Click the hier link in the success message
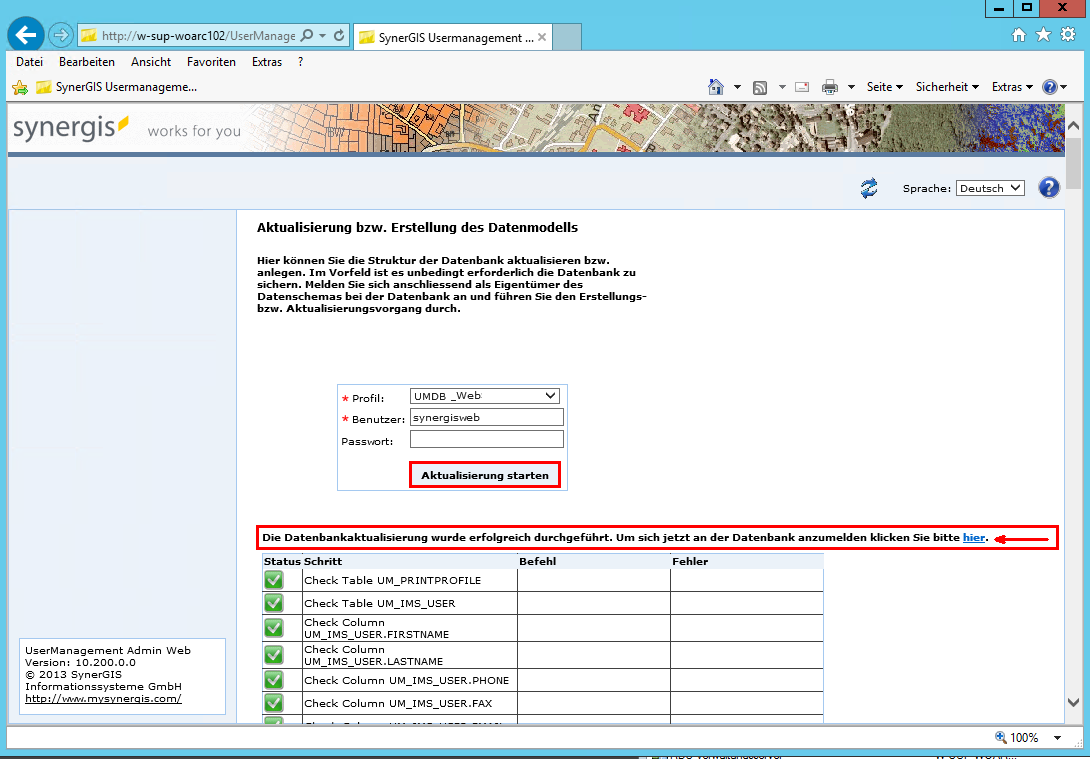Image resolution: width=1090 pixels, height=759 pixels. point(973,537)
